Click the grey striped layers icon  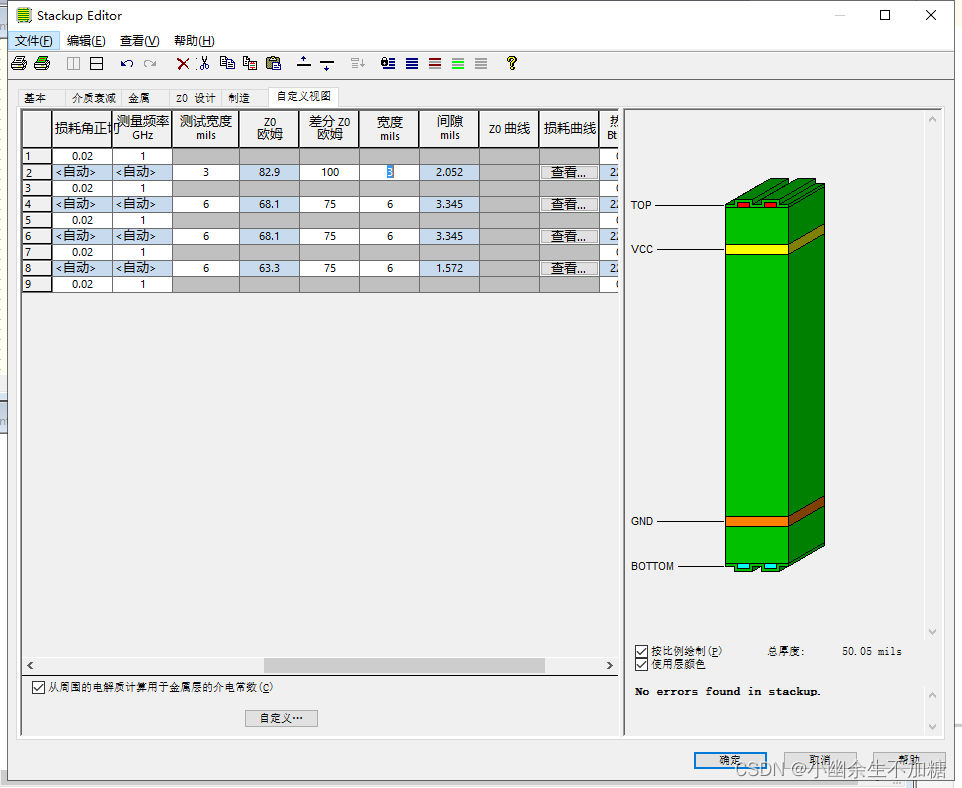pyautogui.click(x=481, y=63)
